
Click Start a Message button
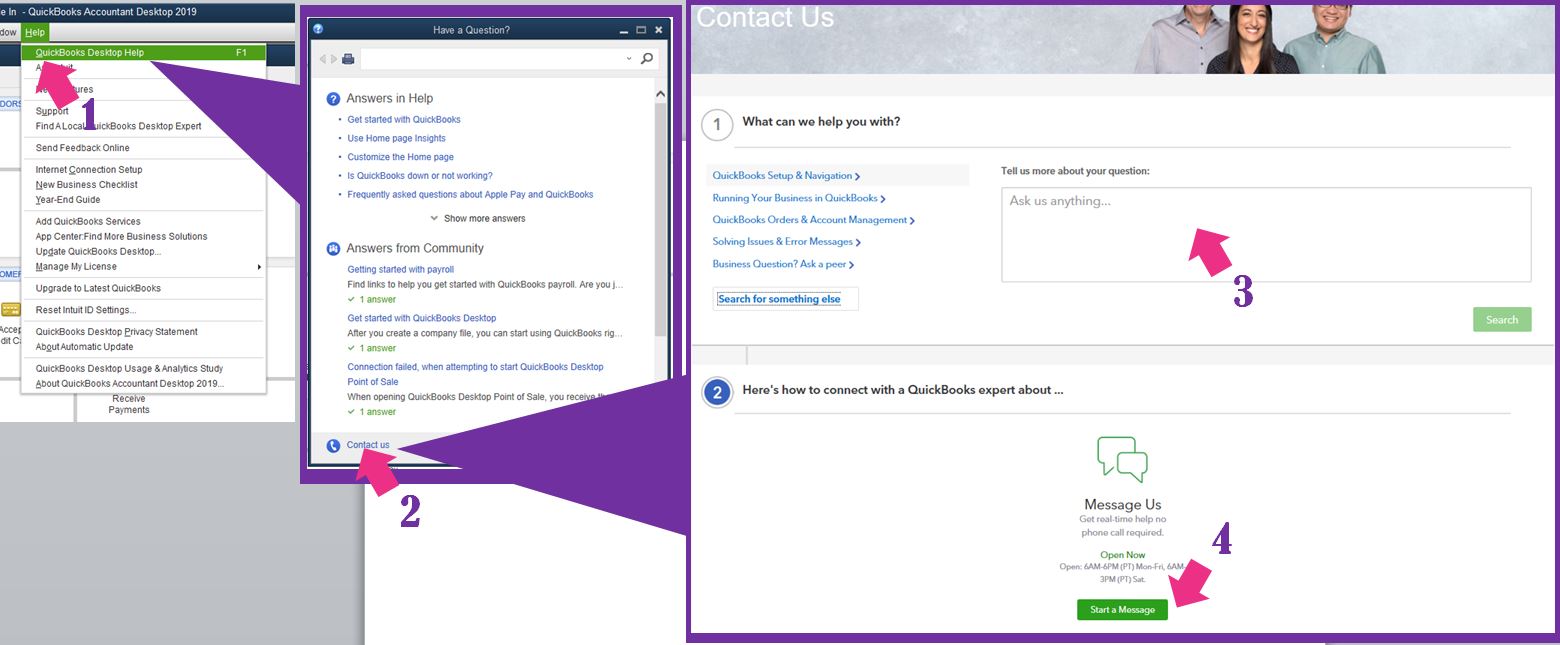[x=1122, y=610]
